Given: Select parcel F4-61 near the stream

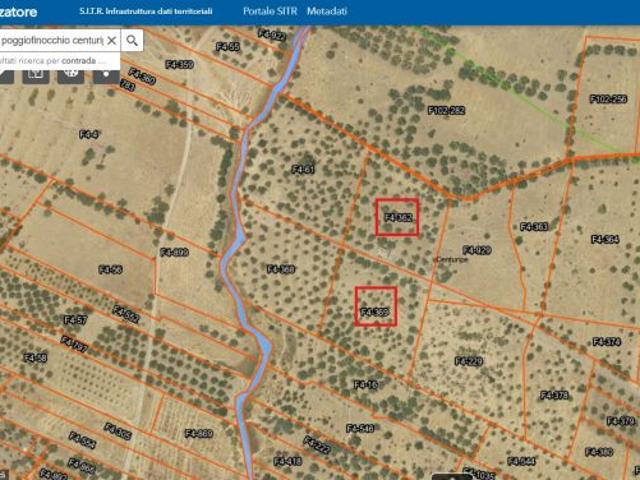Looking at the screenshot, I should [x=303, y=169].
